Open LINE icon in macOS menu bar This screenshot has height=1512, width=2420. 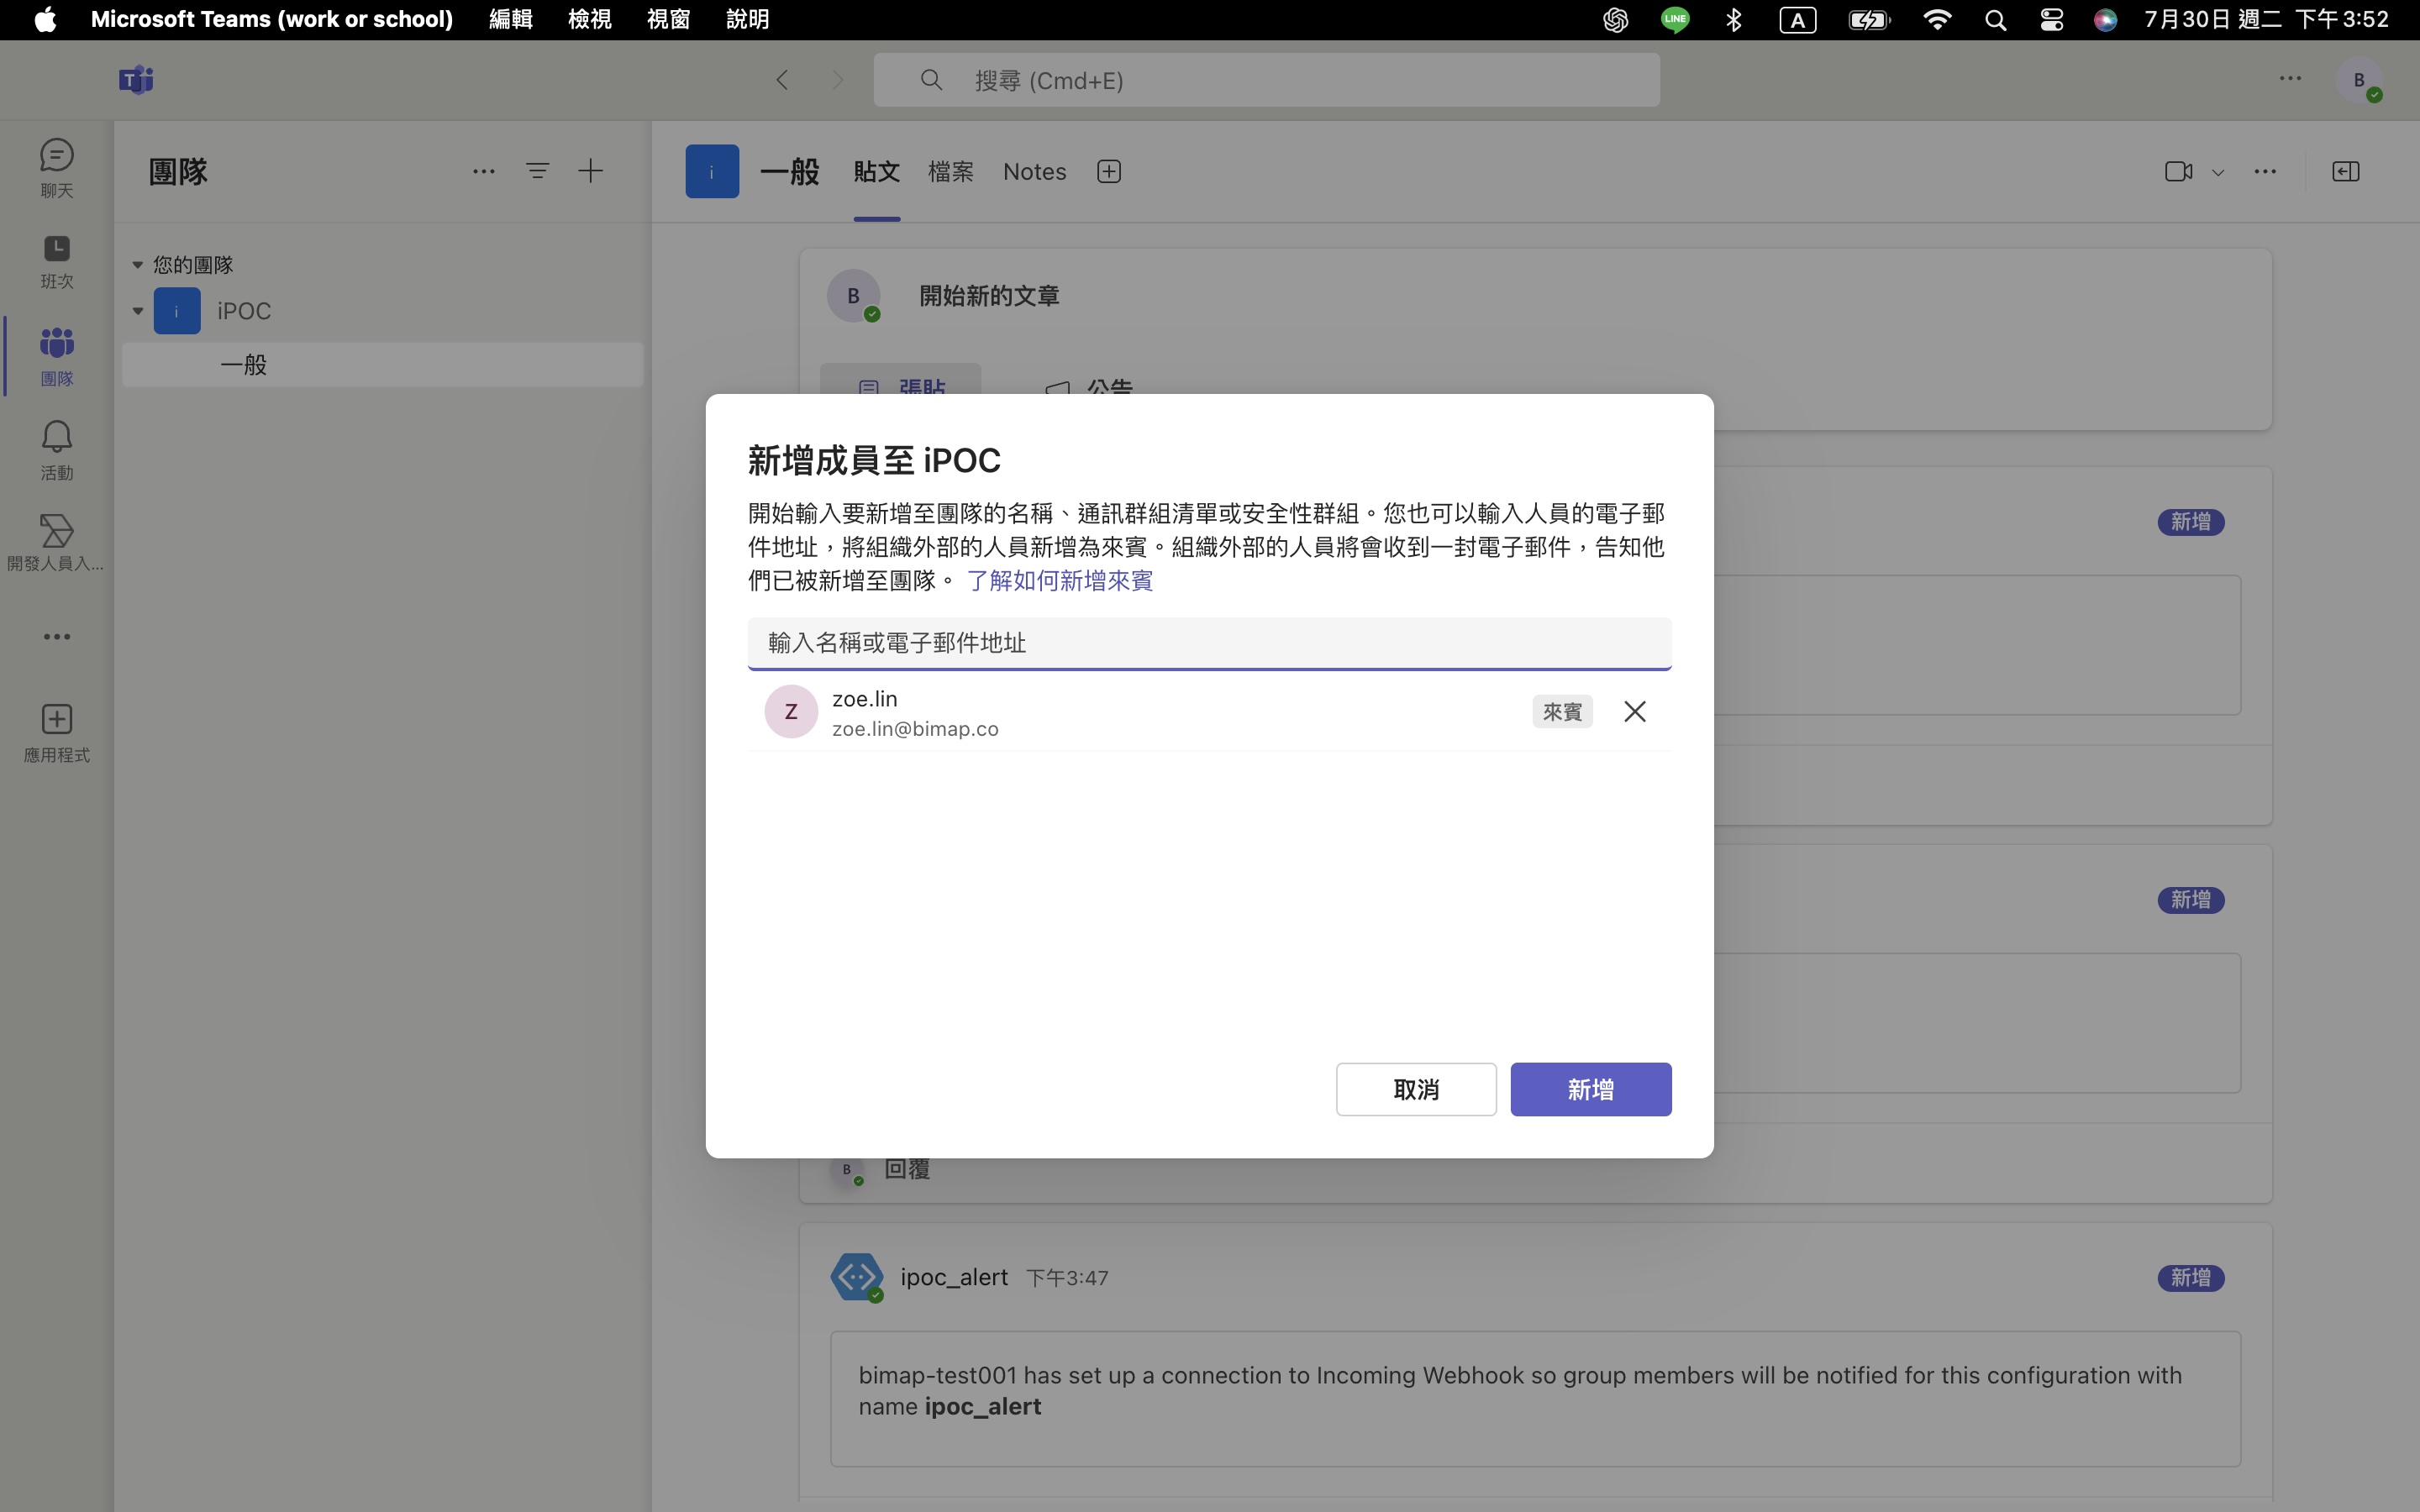[1675, 20]
